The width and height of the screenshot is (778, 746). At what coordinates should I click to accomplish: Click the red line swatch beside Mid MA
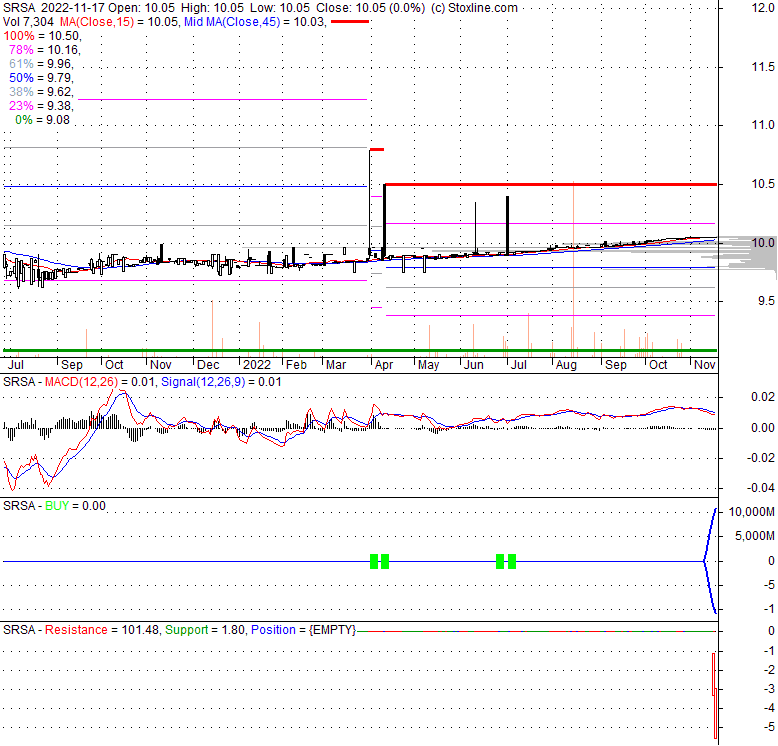tap(349, 21)
